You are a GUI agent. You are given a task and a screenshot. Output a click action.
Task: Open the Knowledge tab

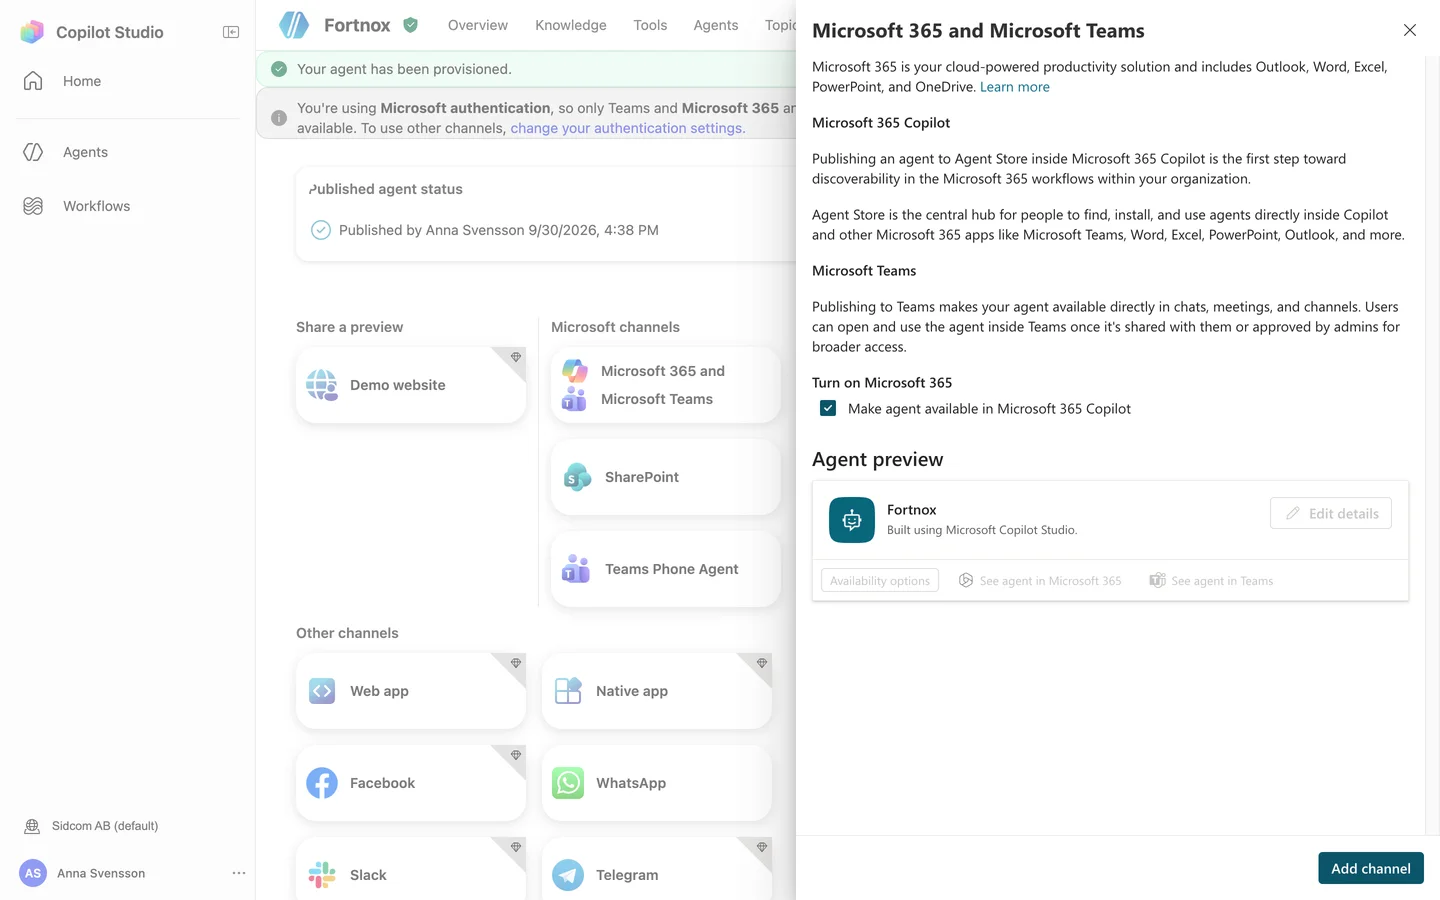[571, 25]
